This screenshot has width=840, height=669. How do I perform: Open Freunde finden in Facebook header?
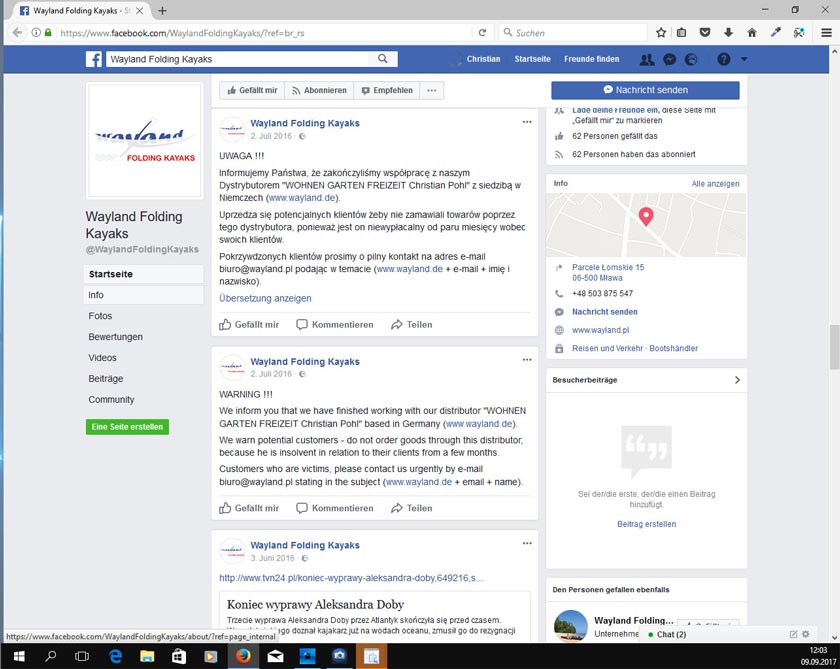pos(591,59)
